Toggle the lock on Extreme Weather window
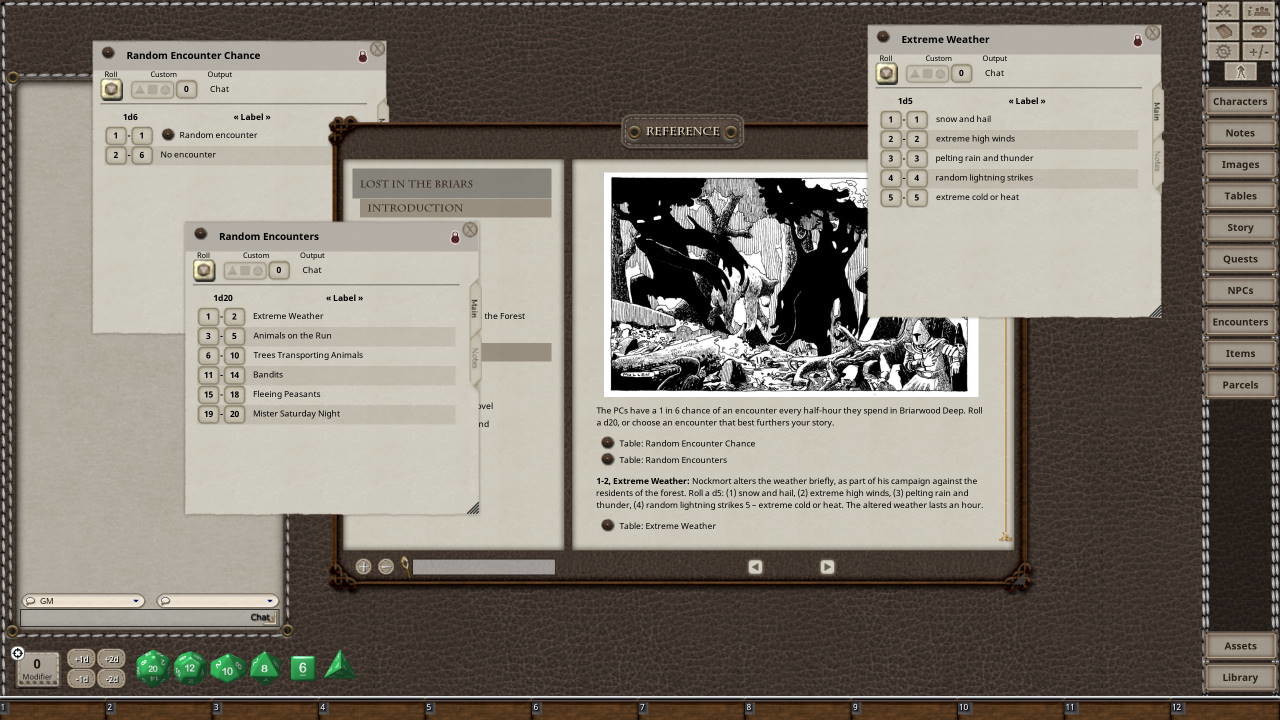 click(1137, 41)
